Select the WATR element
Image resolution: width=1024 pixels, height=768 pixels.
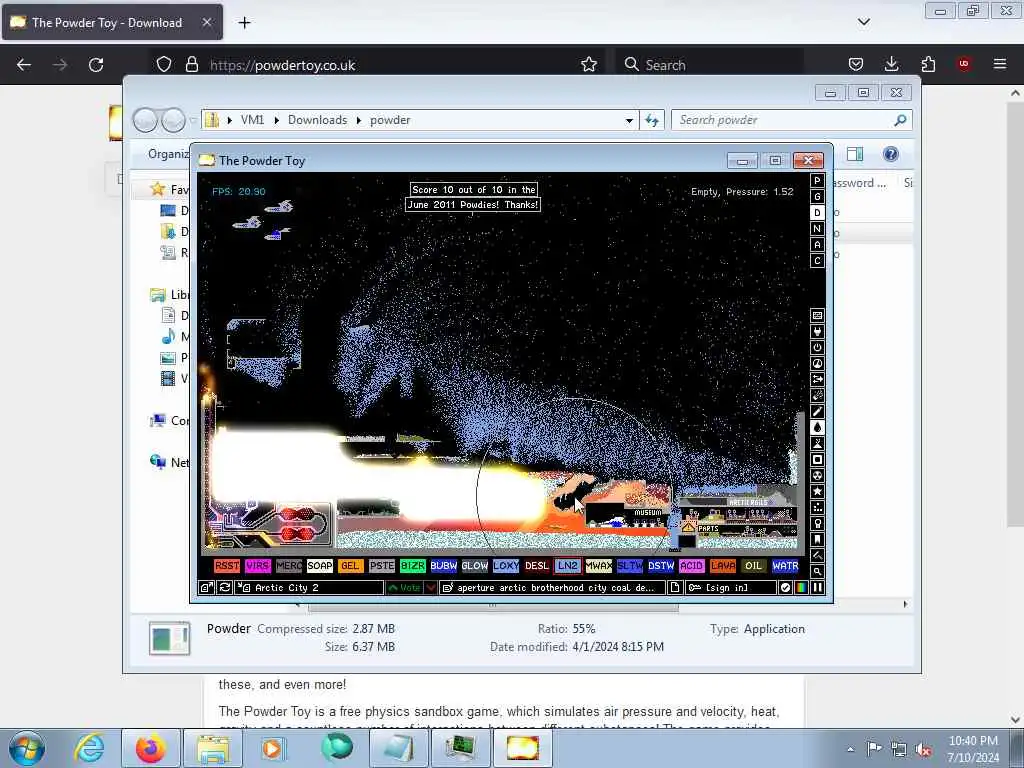tap(785, 566)
